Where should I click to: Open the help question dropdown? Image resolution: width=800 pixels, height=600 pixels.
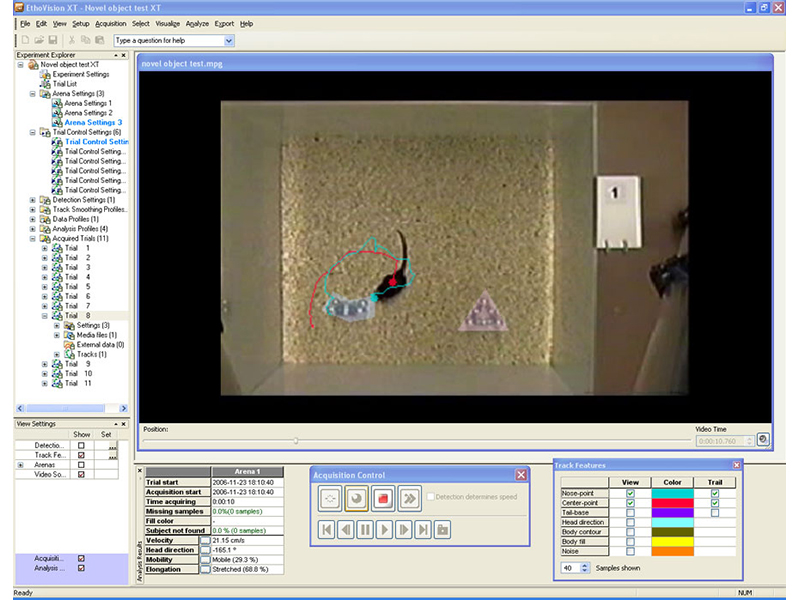click(229, 40)
